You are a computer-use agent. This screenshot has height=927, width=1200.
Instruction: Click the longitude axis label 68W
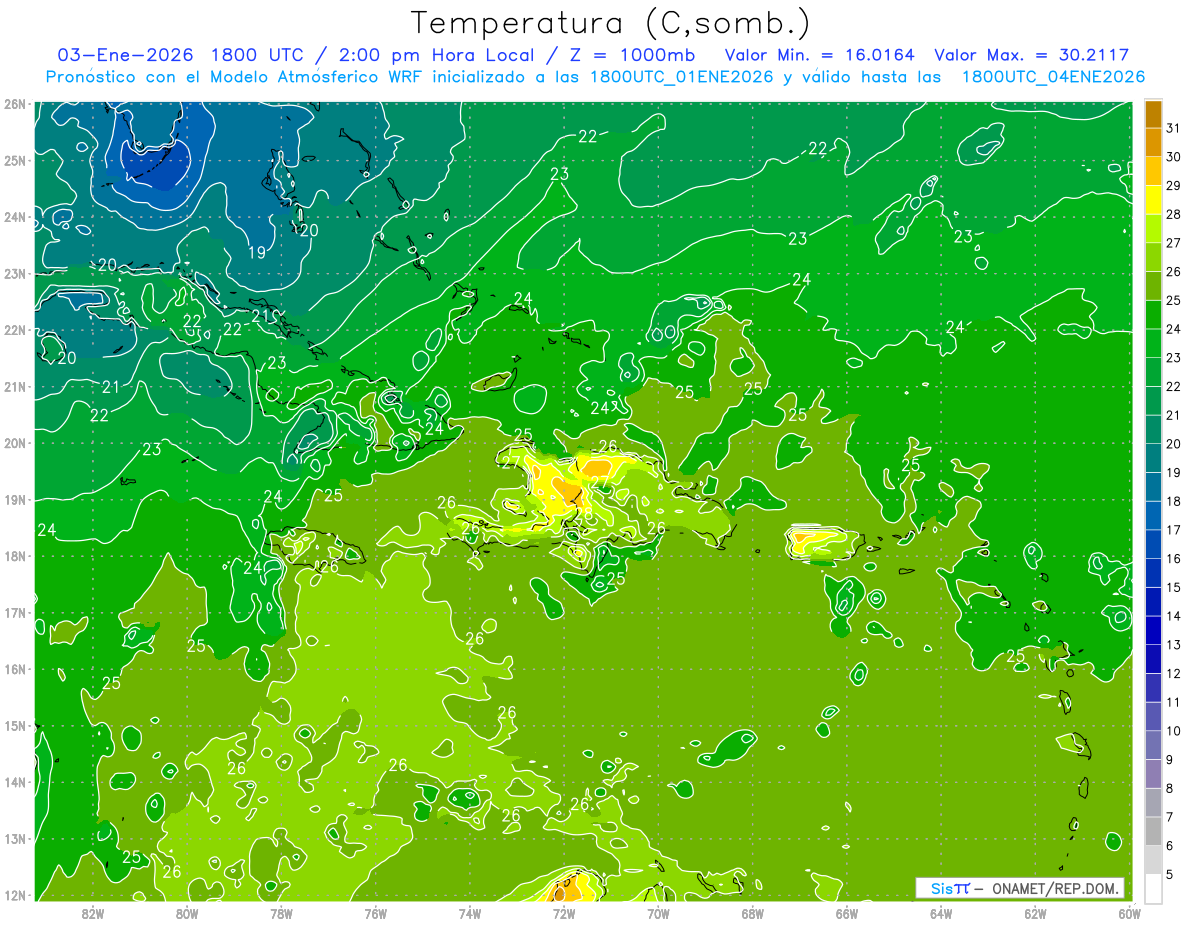point(752,913)
